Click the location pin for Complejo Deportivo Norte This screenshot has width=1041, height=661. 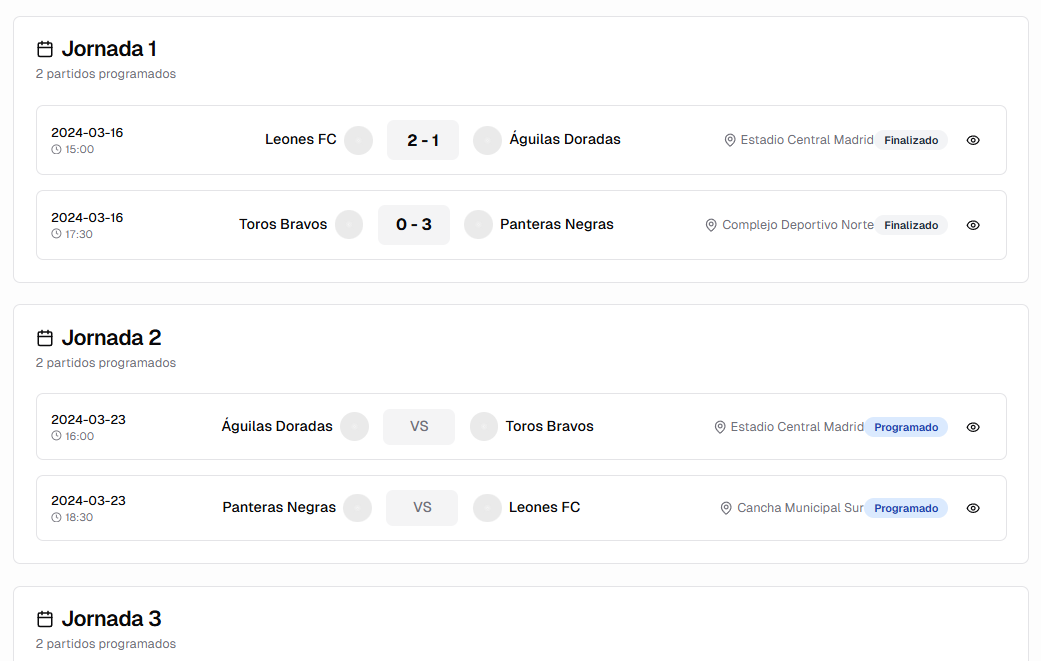(711, 225)
